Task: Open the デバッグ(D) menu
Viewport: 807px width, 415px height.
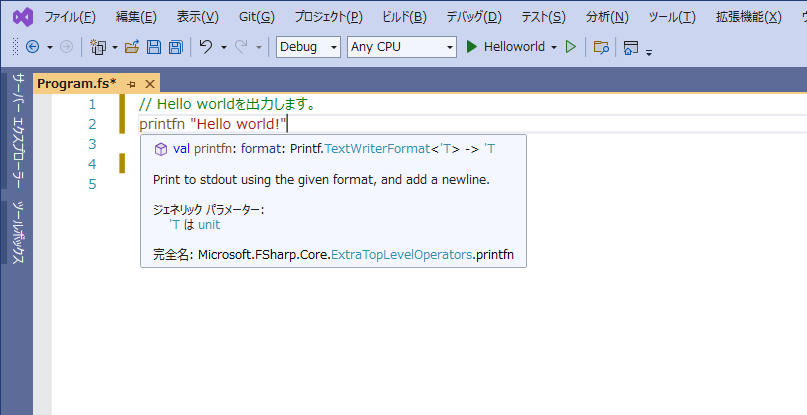Action: 472,17
